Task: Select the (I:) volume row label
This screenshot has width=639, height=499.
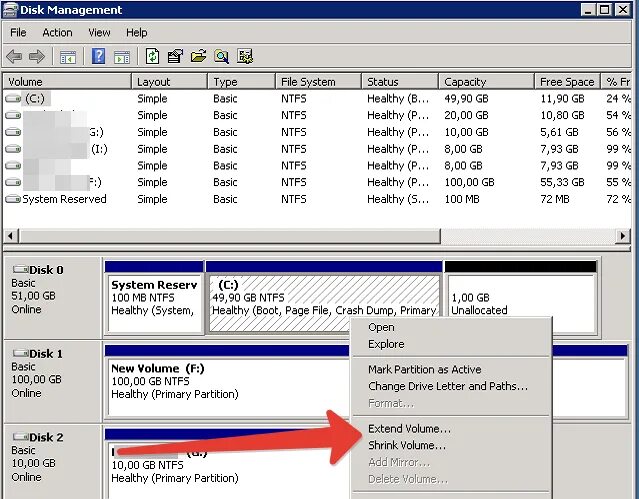Action: pos(99,149)
